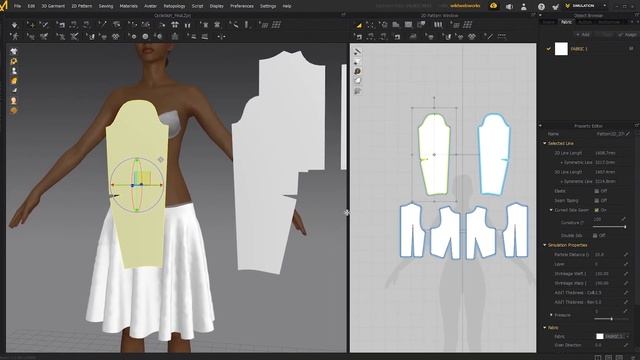640x360 pixels.
Task: Edit the Grain Direction value pencil
Action: pos(625,345)
